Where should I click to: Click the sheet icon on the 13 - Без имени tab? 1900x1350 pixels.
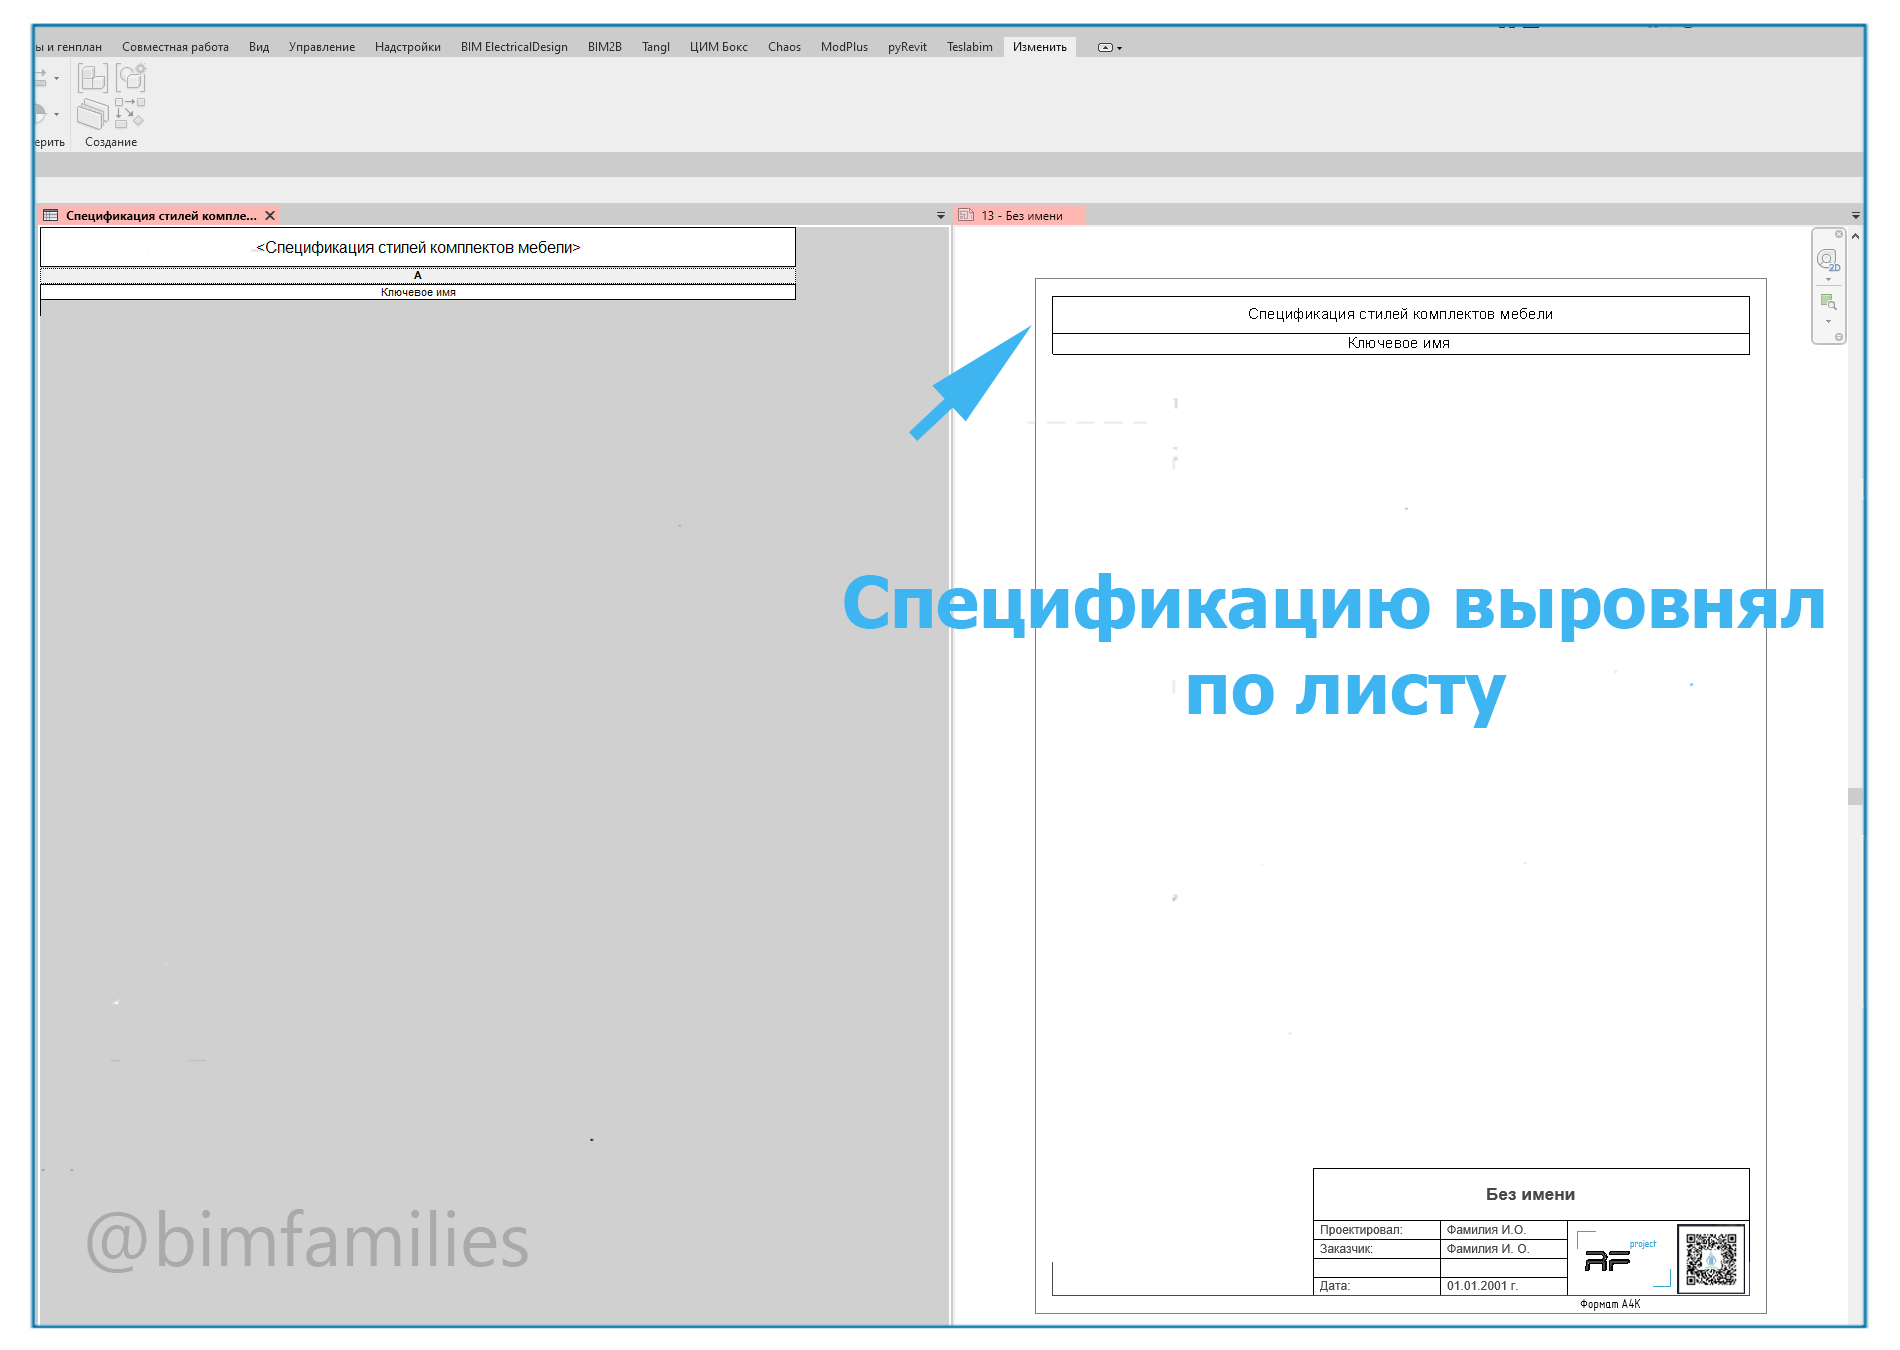point(966,215)
